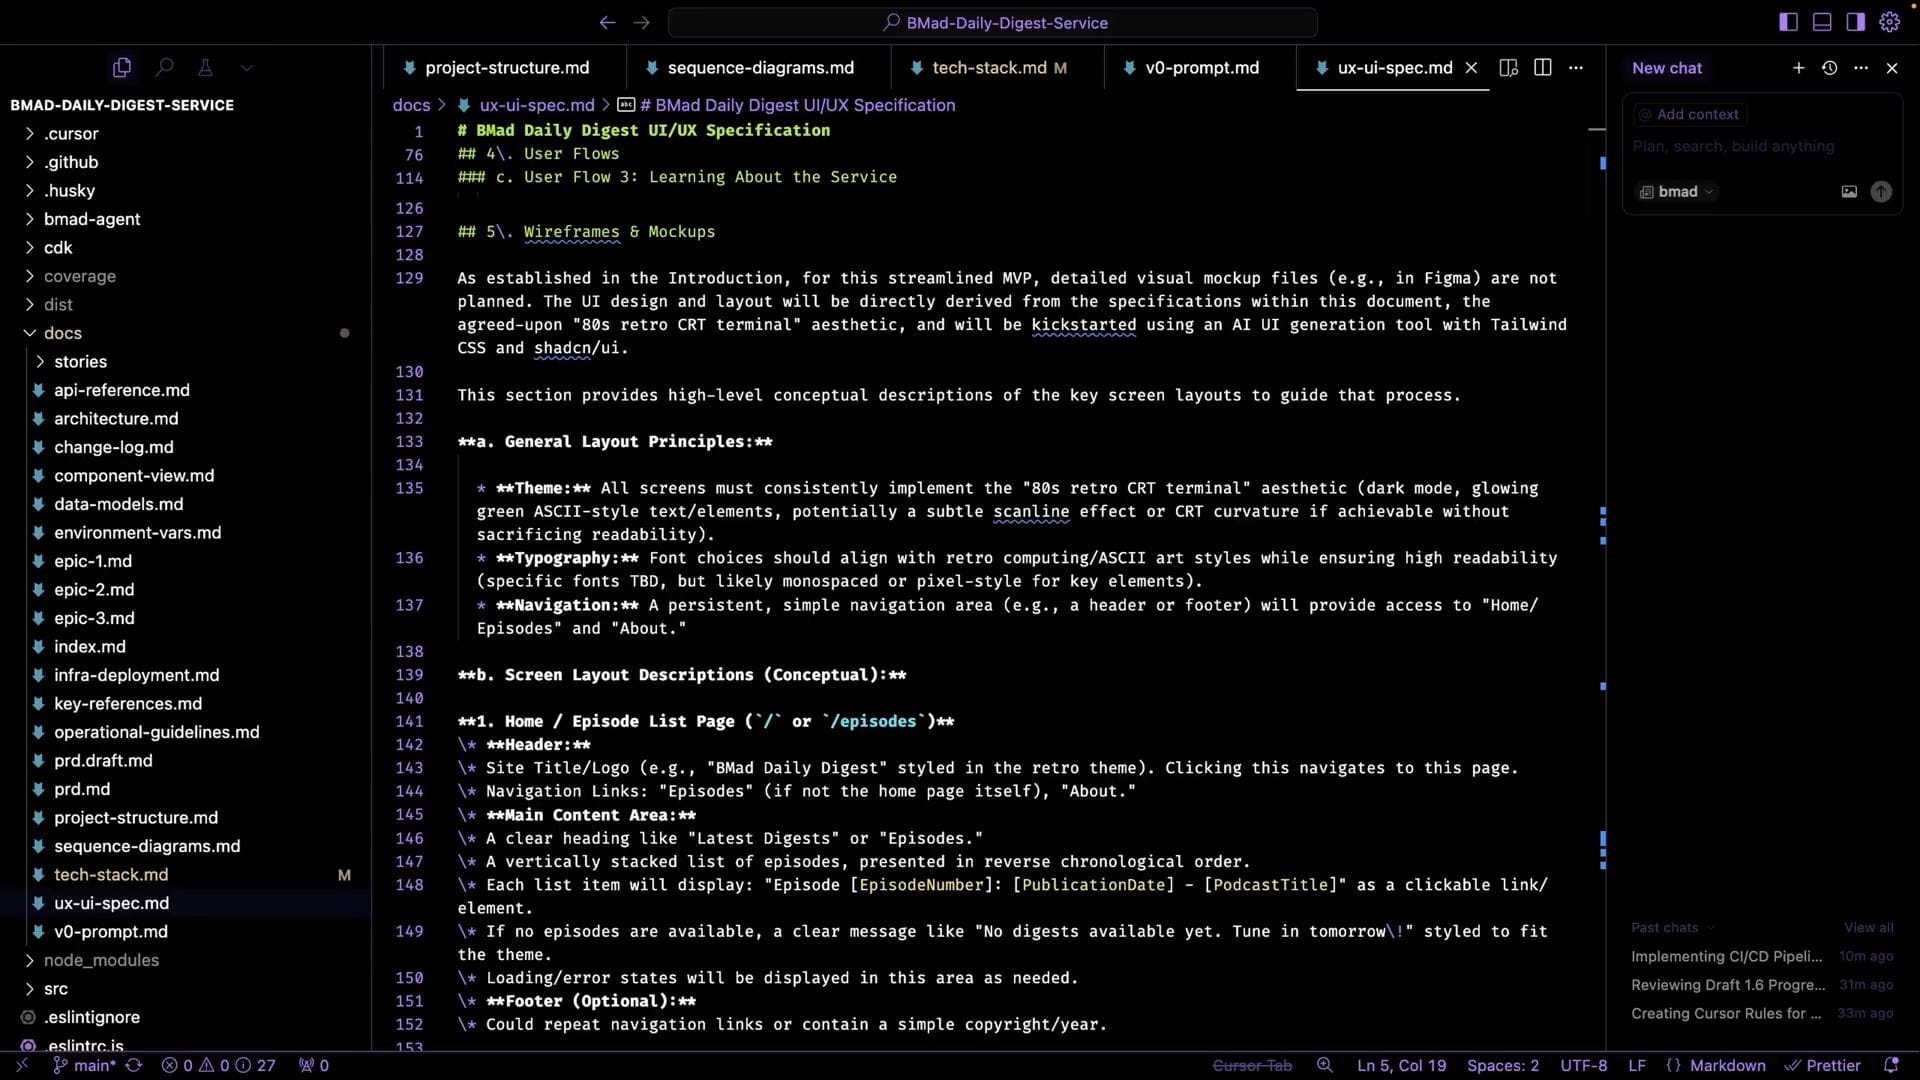Toggle the primary sidebar layout button
Screen dimensions: 1920x1080
click(1788, 22)
